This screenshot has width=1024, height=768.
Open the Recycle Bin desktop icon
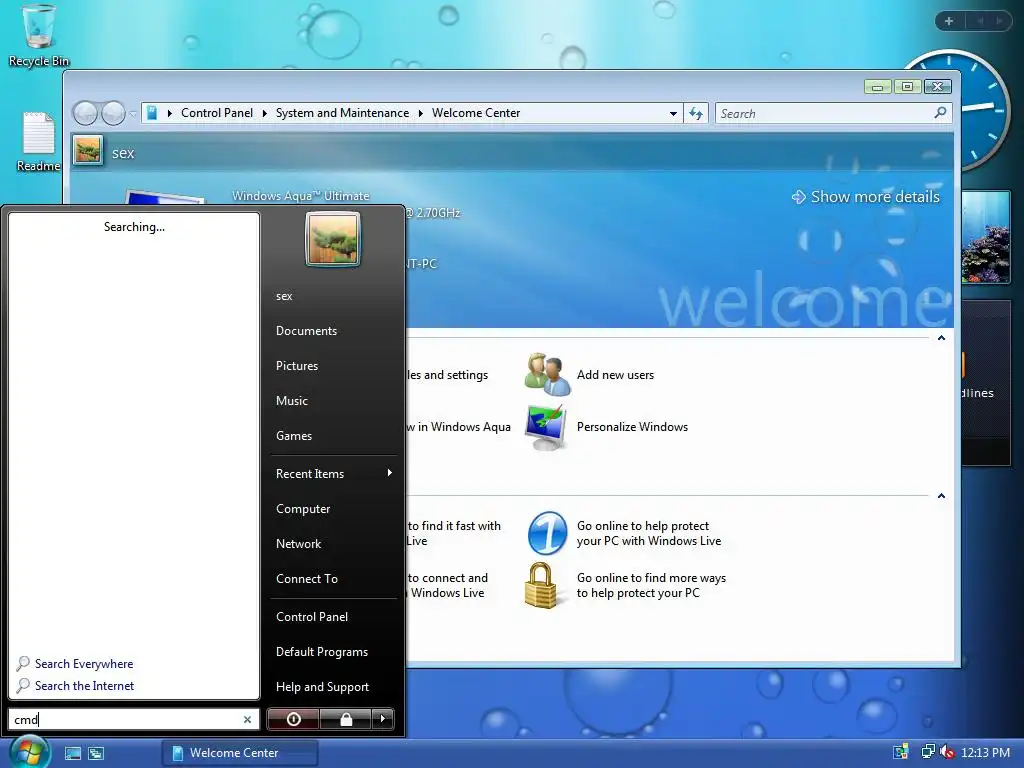pos(38,35)
